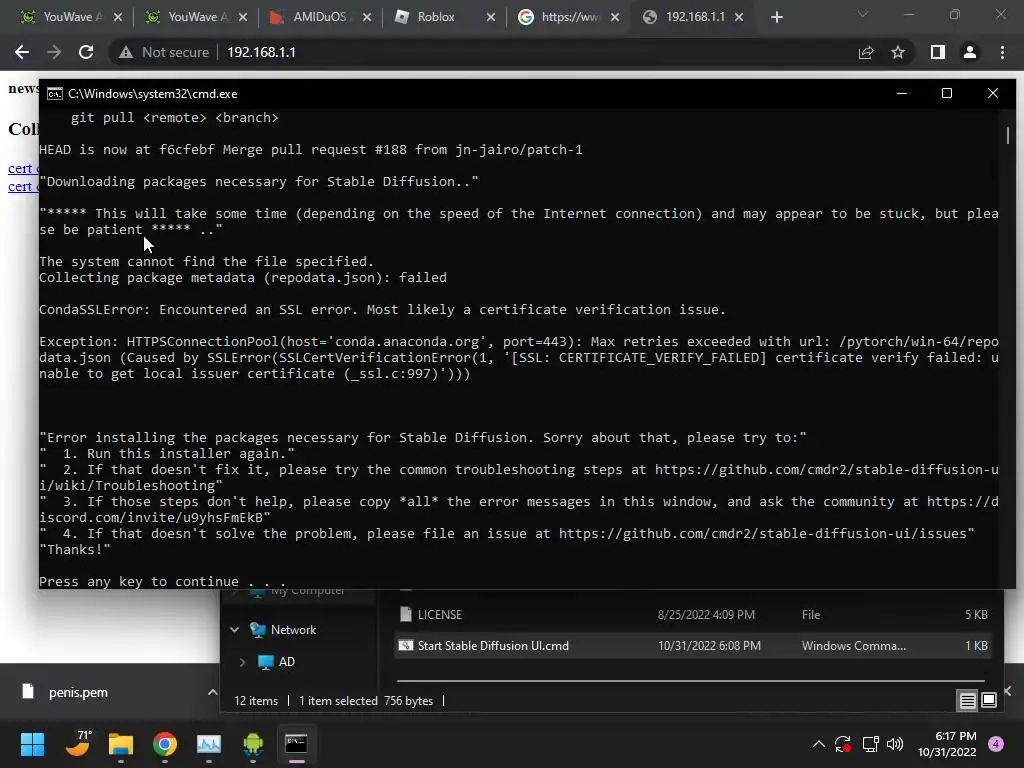Image resolution: width=1024 pixels, height=768 pixels.
Task: Open network status tray icon
Action: pyautogui.click(x=870, y=744)
